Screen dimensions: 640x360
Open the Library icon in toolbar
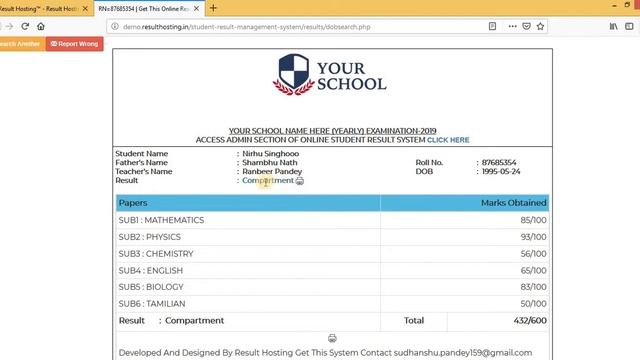point(613,27)
